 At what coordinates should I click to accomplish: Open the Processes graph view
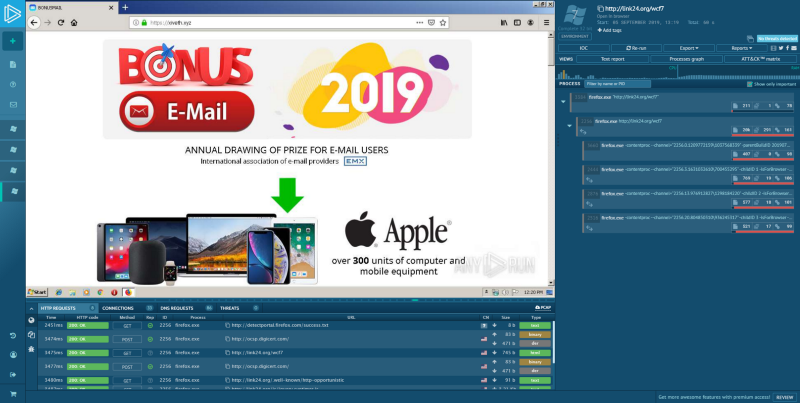coord(686,59)
